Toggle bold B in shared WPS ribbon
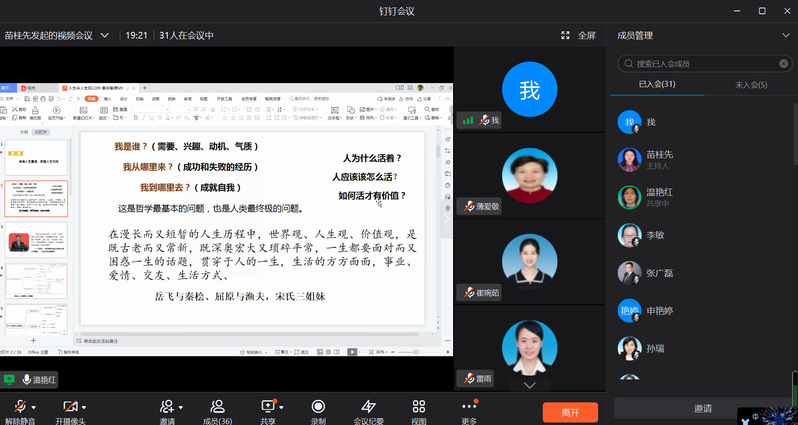 [x=136, y=118]
